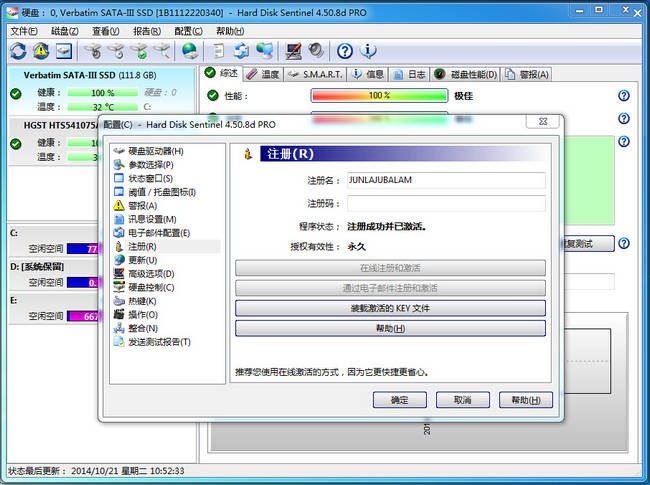Switch to the 磁盘性能(D) tab
Image resolution: width=650 pixels, height=485 pixels.
tap(466, 74)
